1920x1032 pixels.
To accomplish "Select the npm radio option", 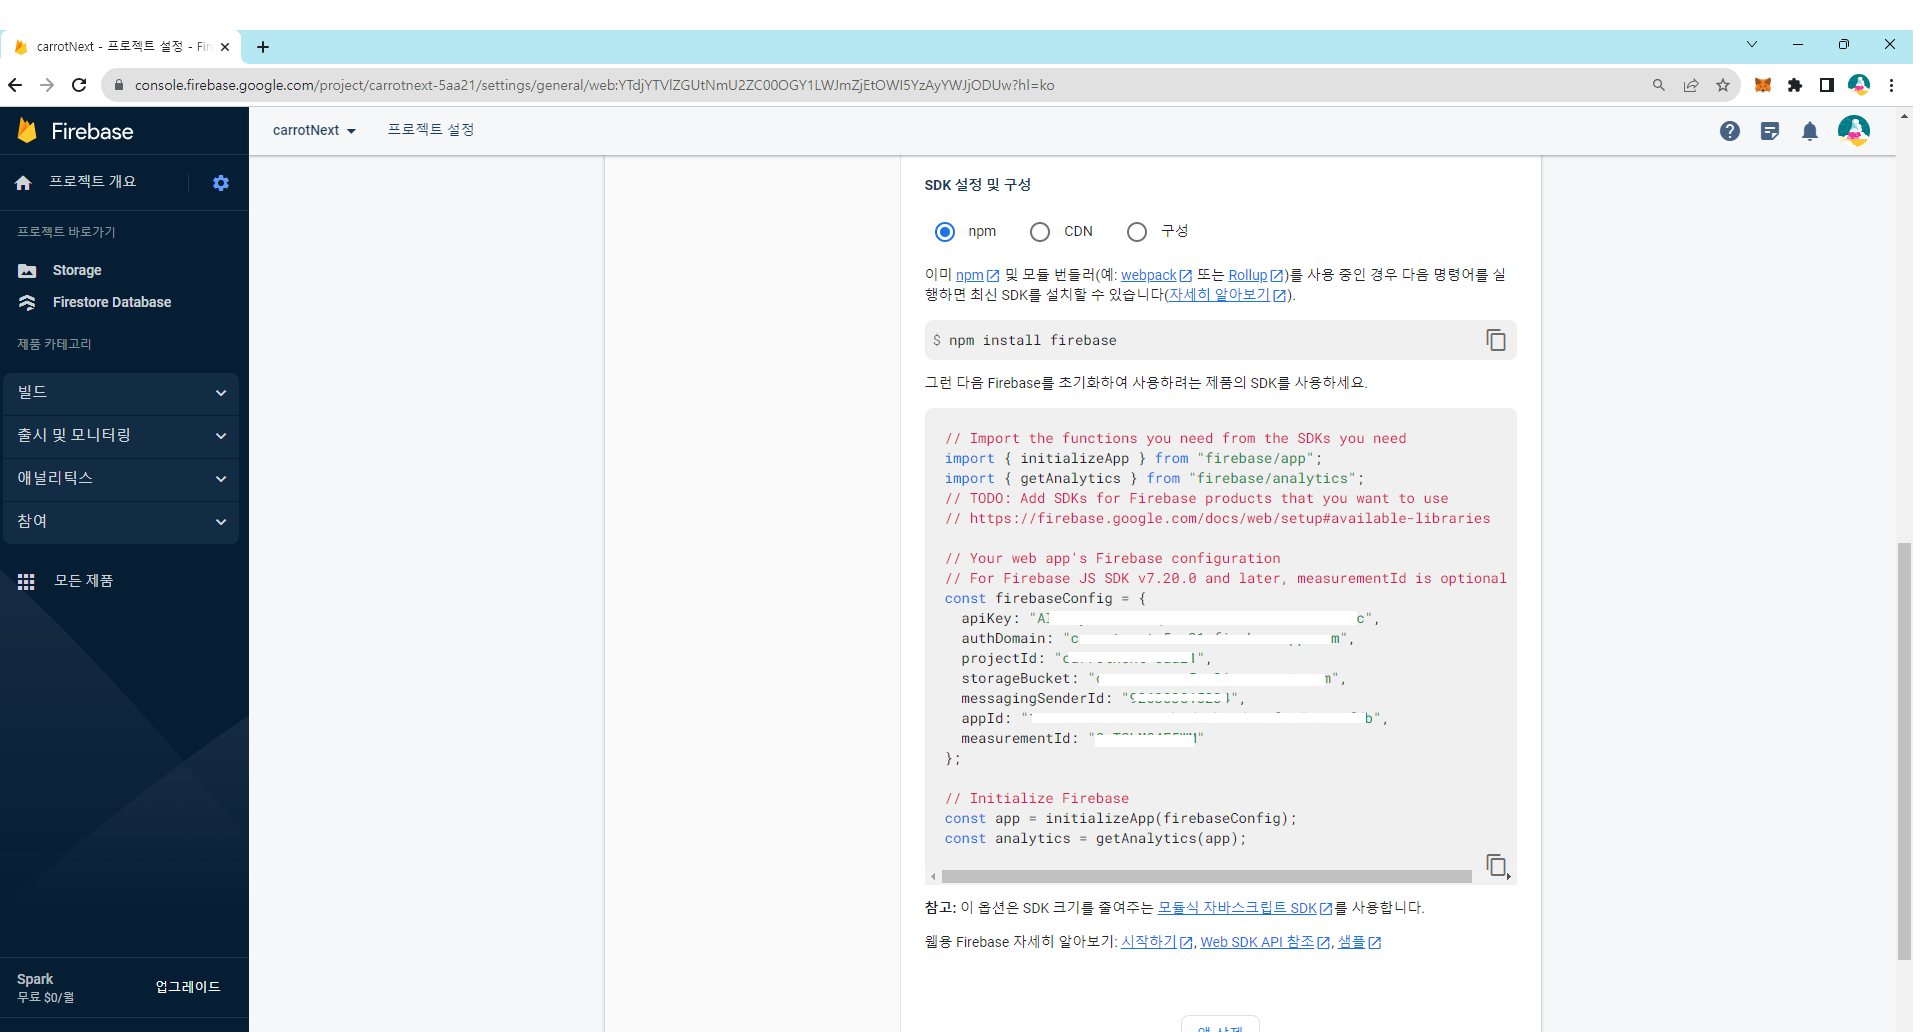I will [944, 232].
